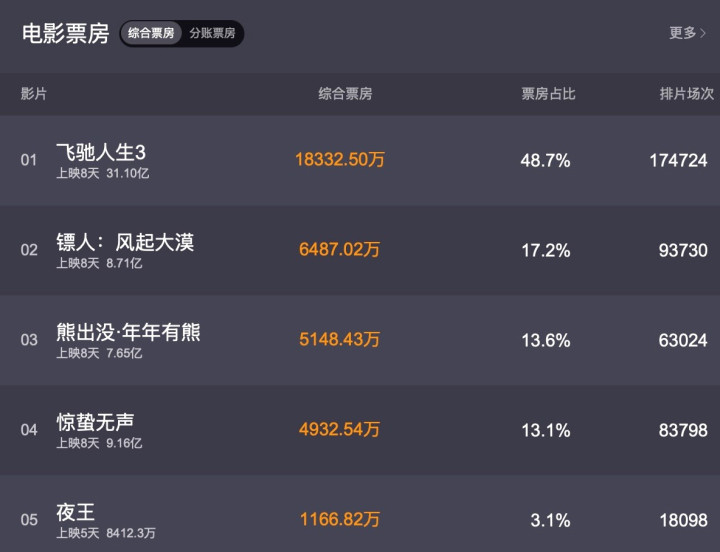Sort by 综合票房 column header
720x552 pixels.
(345, 94)
